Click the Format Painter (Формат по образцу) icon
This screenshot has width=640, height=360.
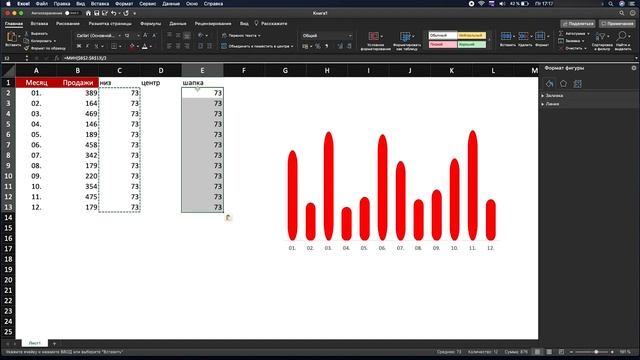click(27, 48)
